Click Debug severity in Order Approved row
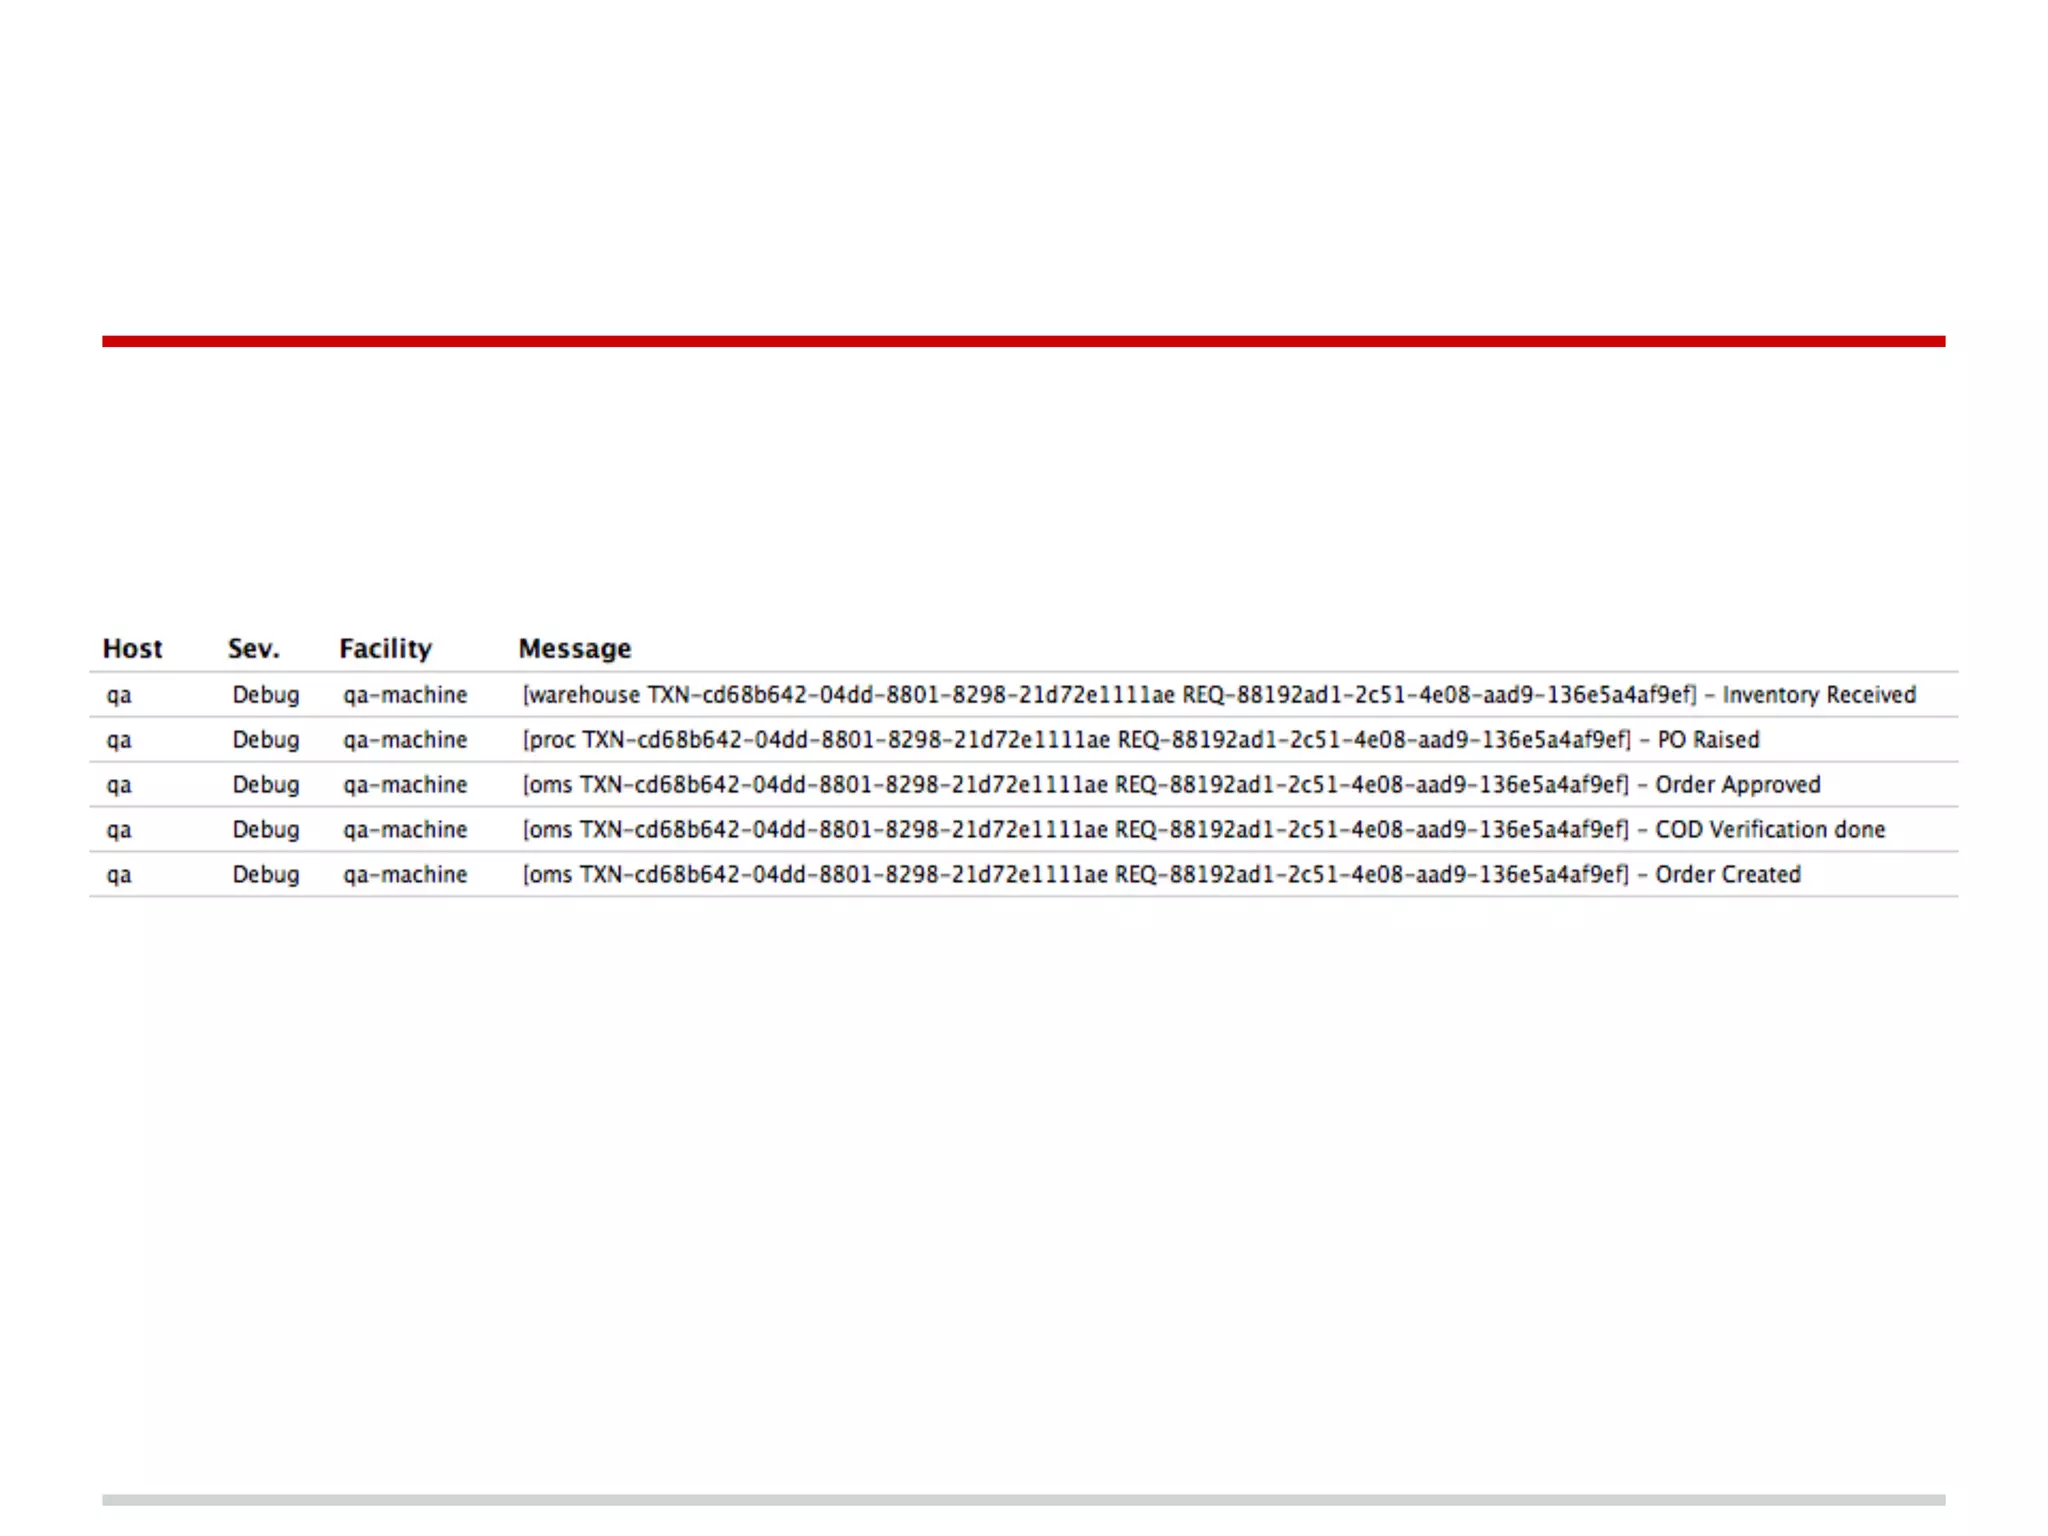The height and width of the screenshot is (1536, 2048). 266,786
